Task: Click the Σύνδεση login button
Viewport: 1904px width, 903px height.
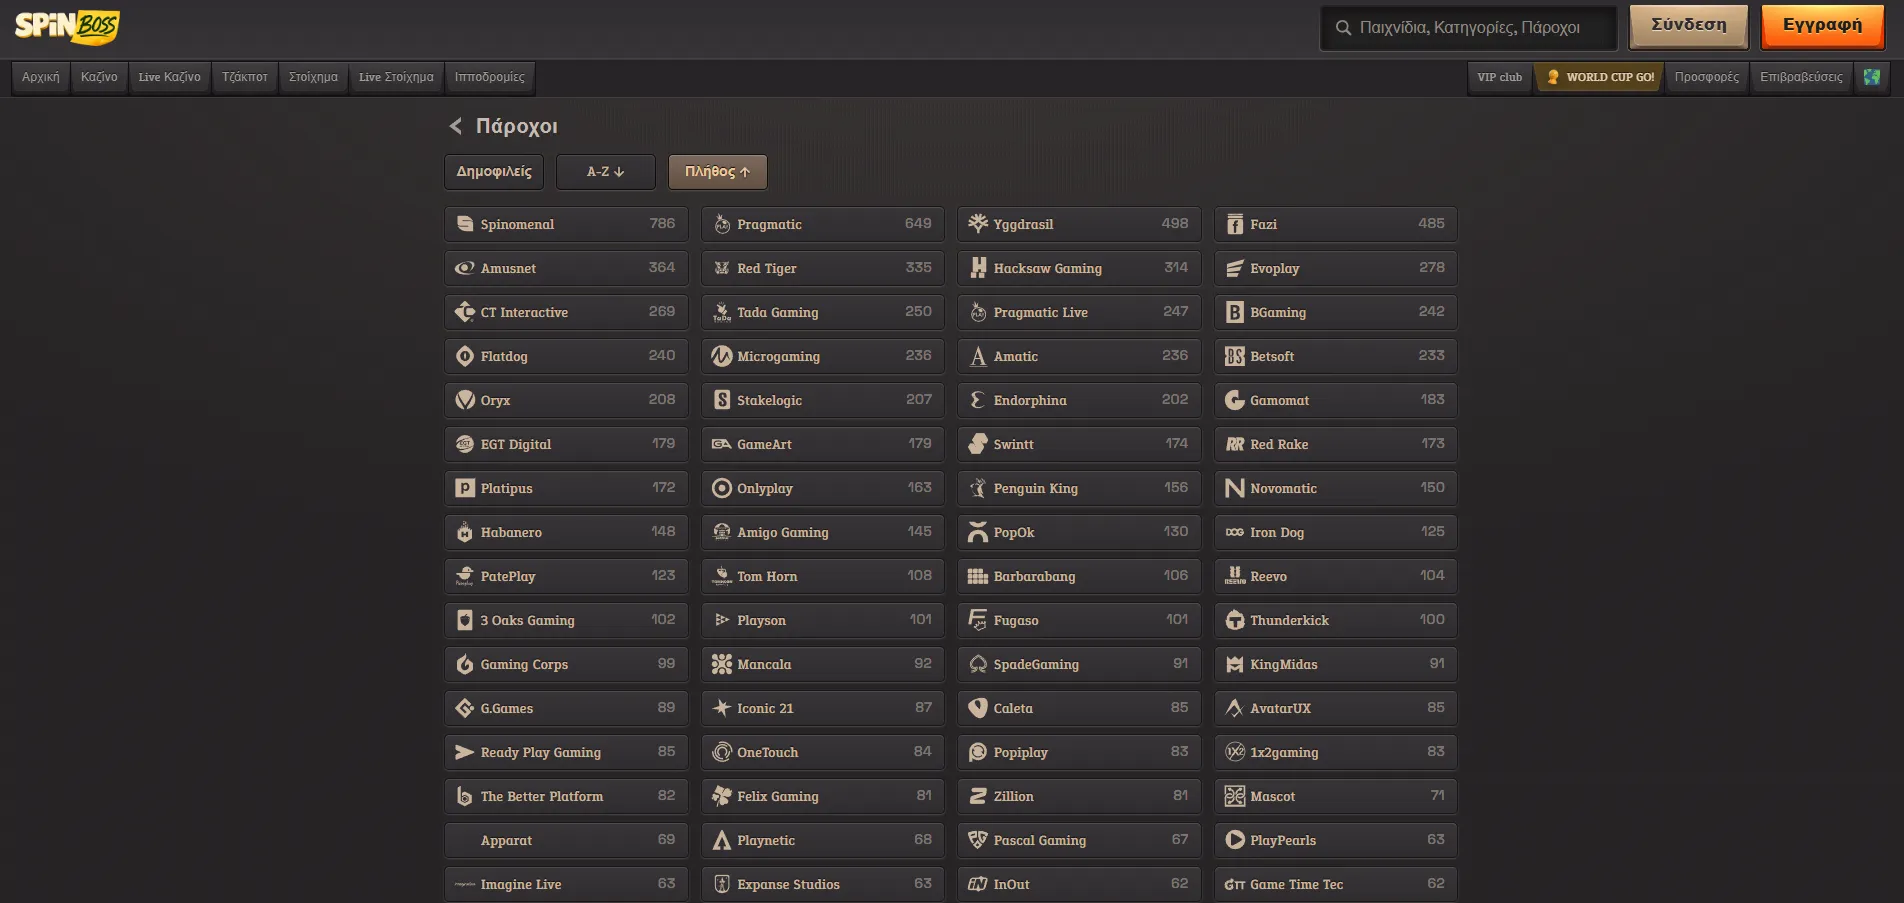Action: coord(1689,26)
